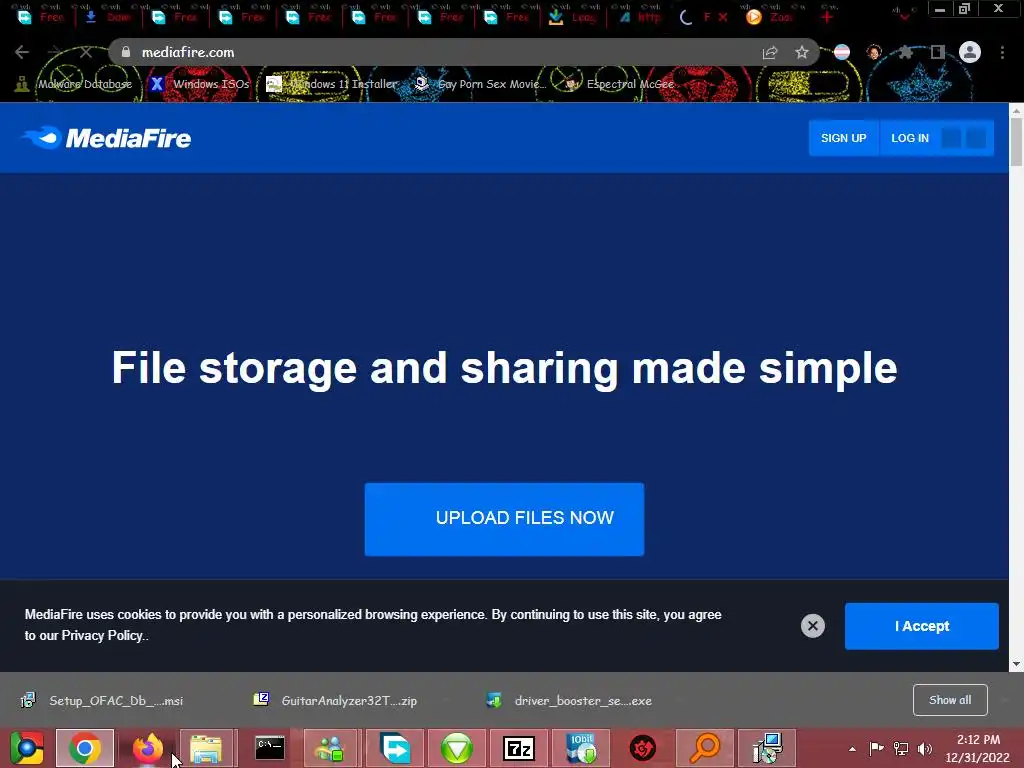Open the Privacy Policy link
1024x768 pixels.
coord(102,635)
